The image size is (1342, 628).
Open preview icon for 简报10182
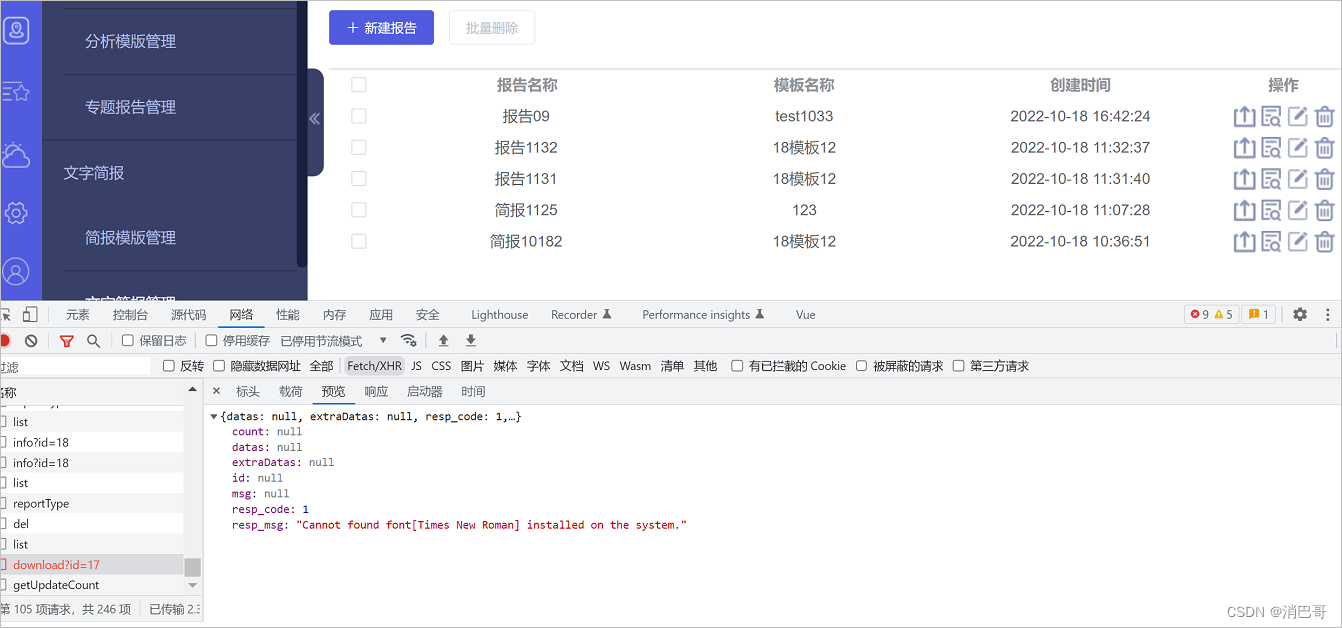coord(1271,241)
